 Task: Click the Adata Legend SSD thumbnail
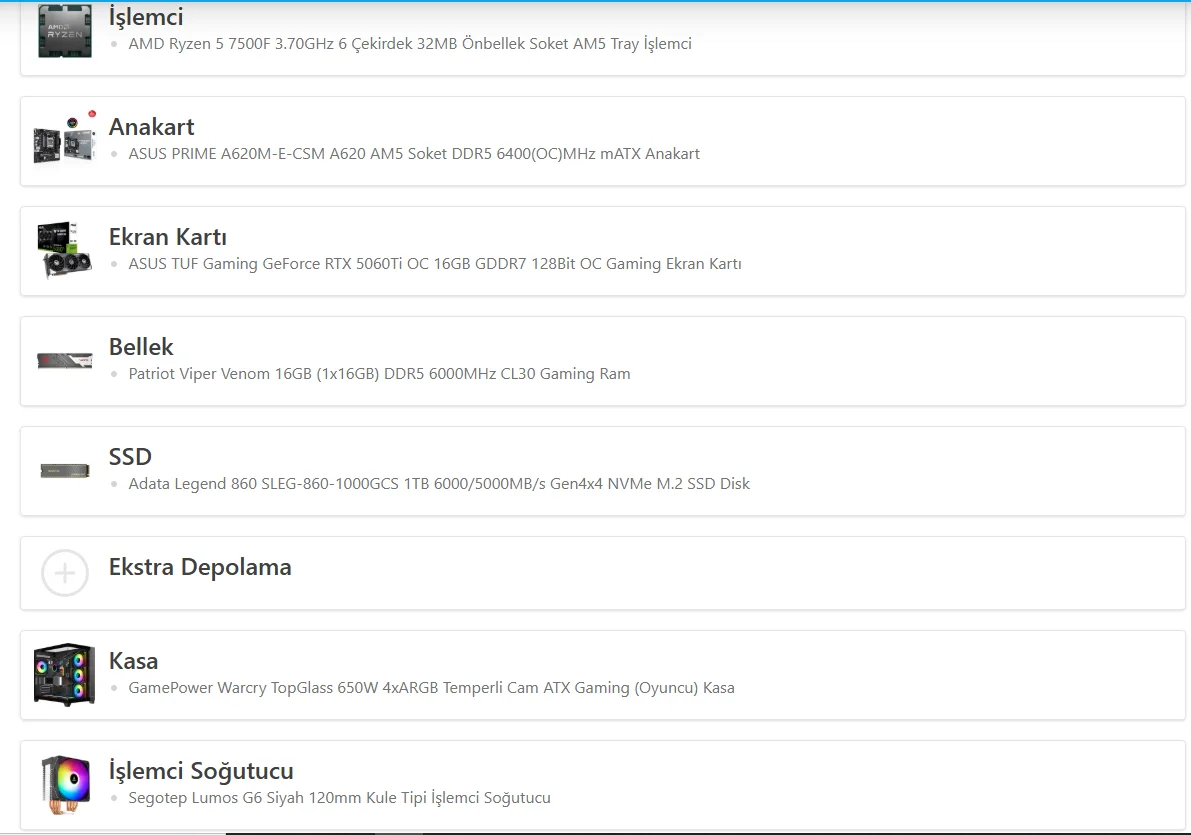pos(65,471)
